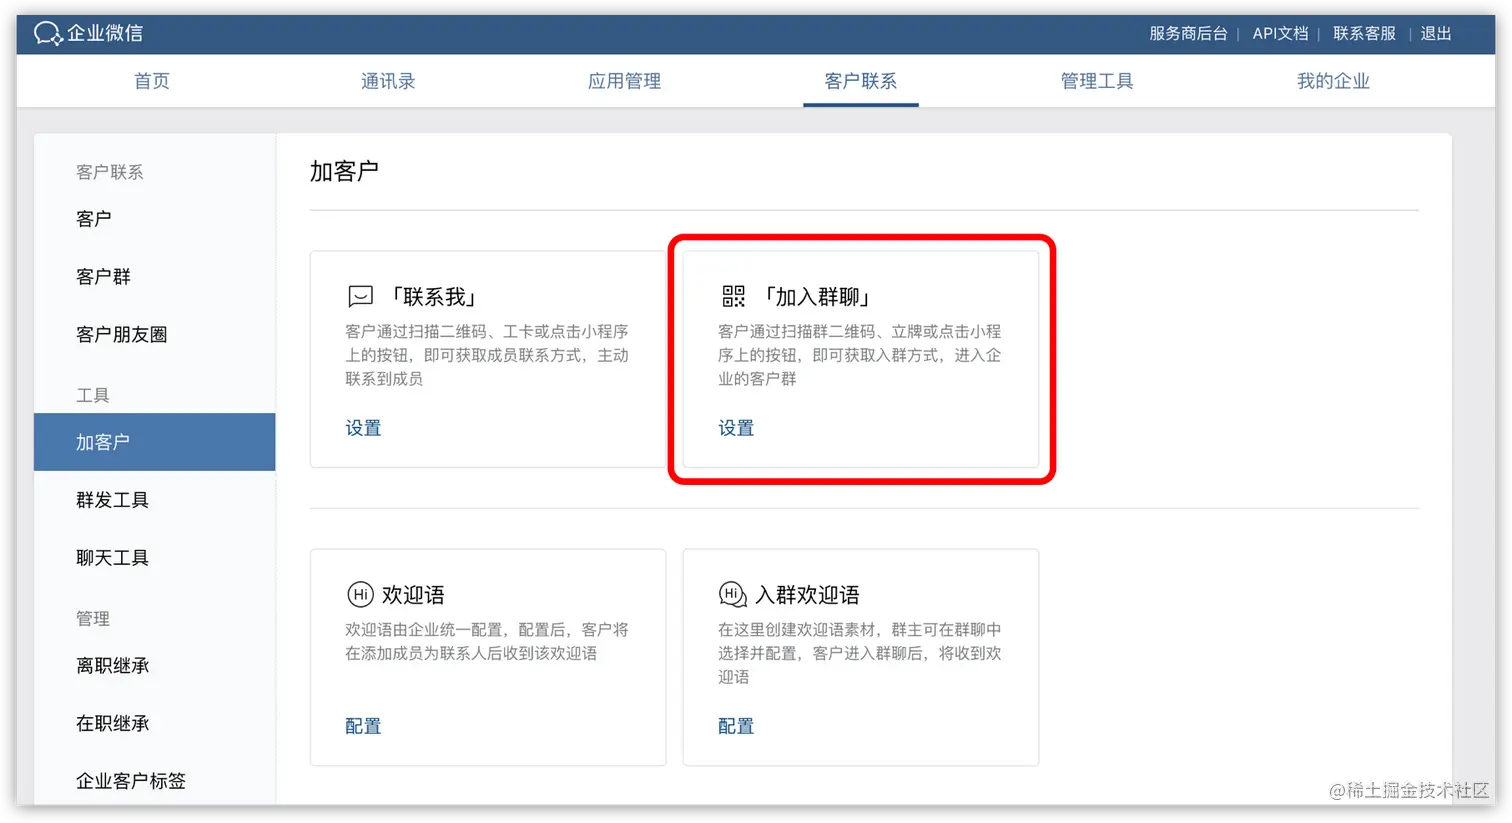Open the 我的企业 tab
Screen dimensions: 1512x823
click(x=1332, y=81)
